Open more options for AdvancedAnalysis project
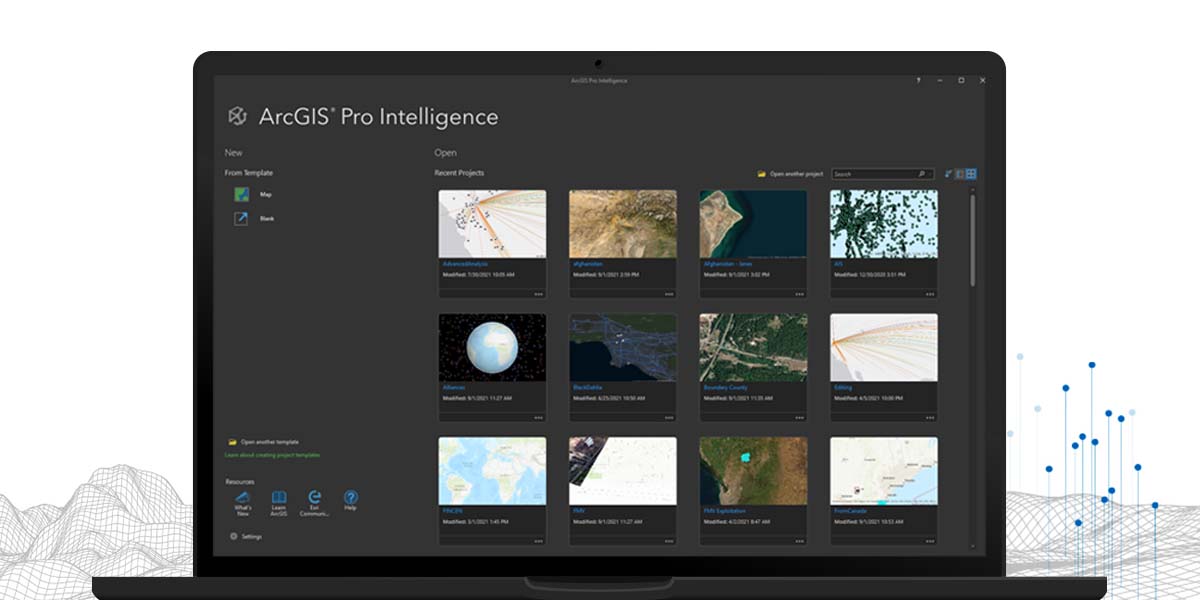 tap(538, 294)
